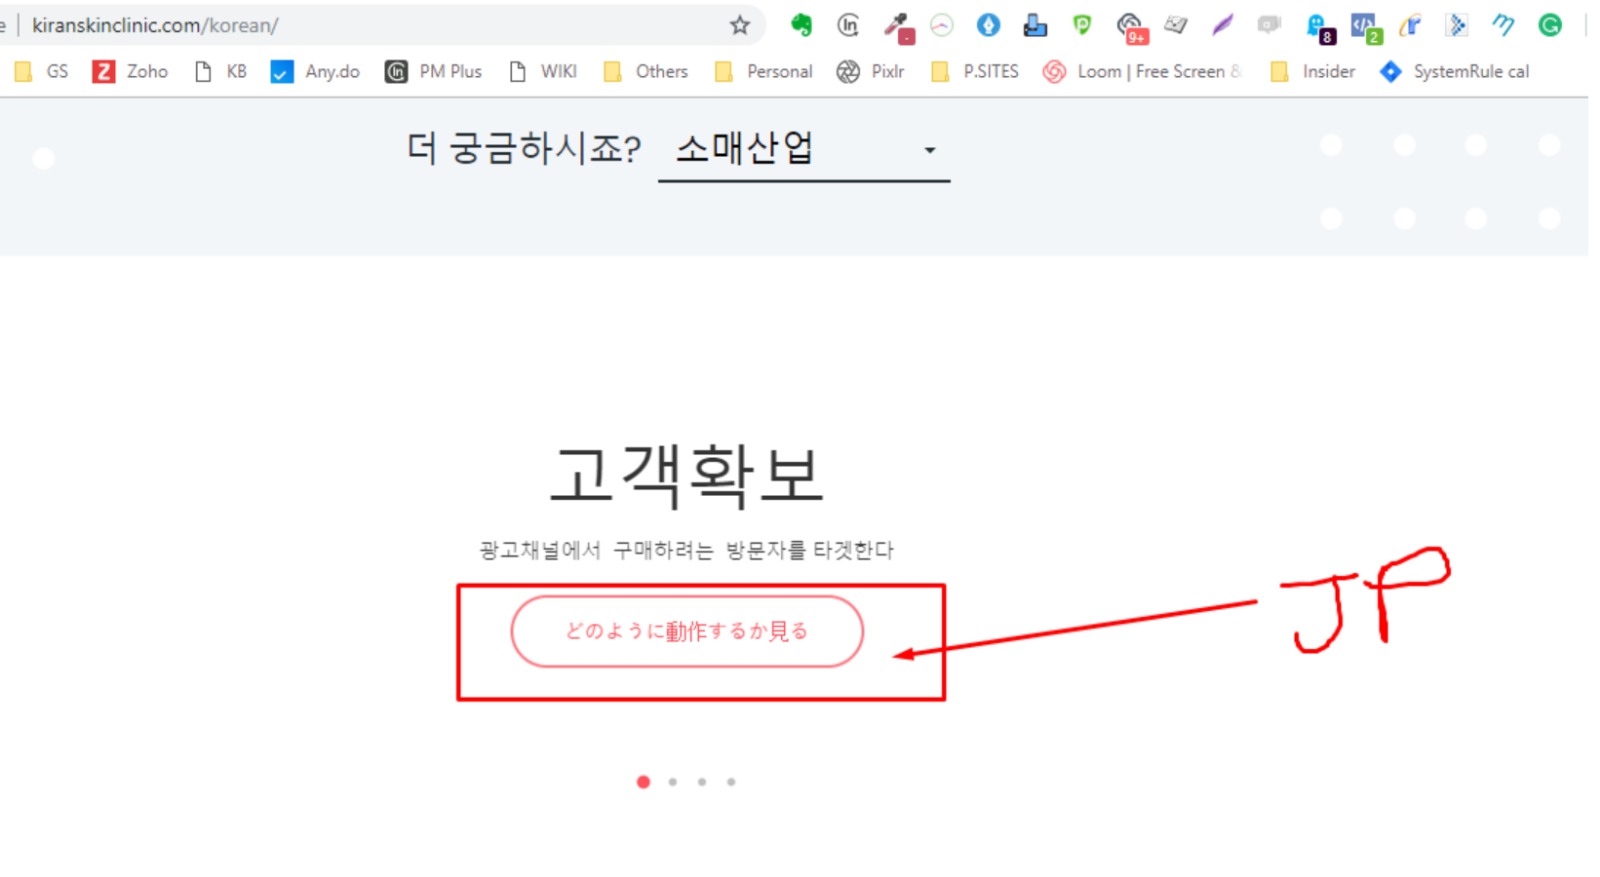The width and height of the screenshot is (1600, 877).
Task: Open the Loom bookmark
Action: 1141,71
